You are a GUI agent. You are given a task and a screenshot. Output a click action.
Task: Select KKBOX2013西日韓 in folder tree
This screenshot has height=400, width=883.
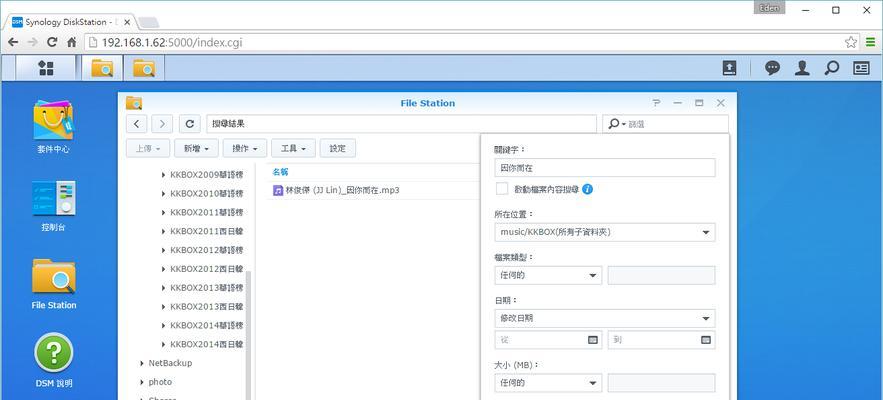(x=207, y=307)
